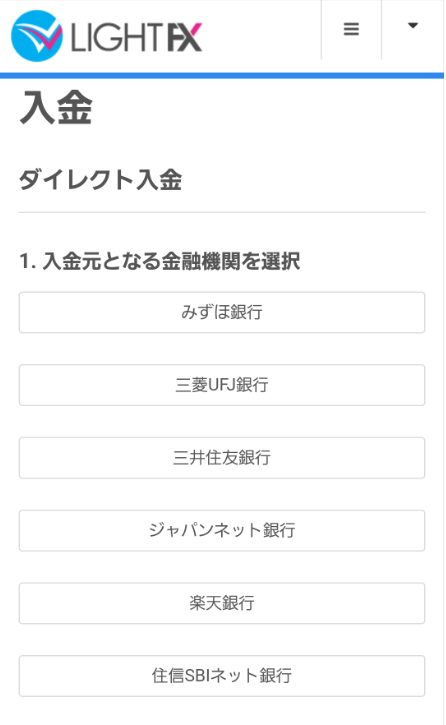This screenshot has height=725, width=446.
Task: Click the step number 1. label
Action: (28, 262)
